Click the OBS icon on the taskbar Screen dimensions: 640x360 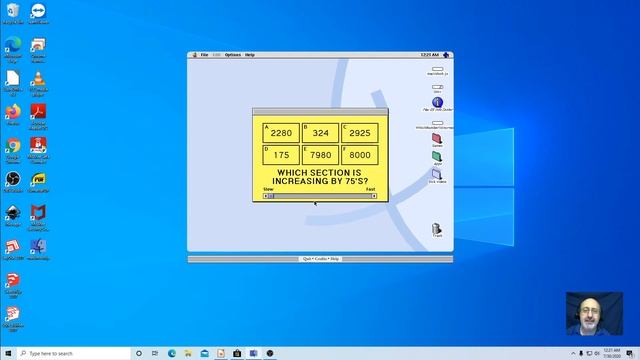point(270,353)
